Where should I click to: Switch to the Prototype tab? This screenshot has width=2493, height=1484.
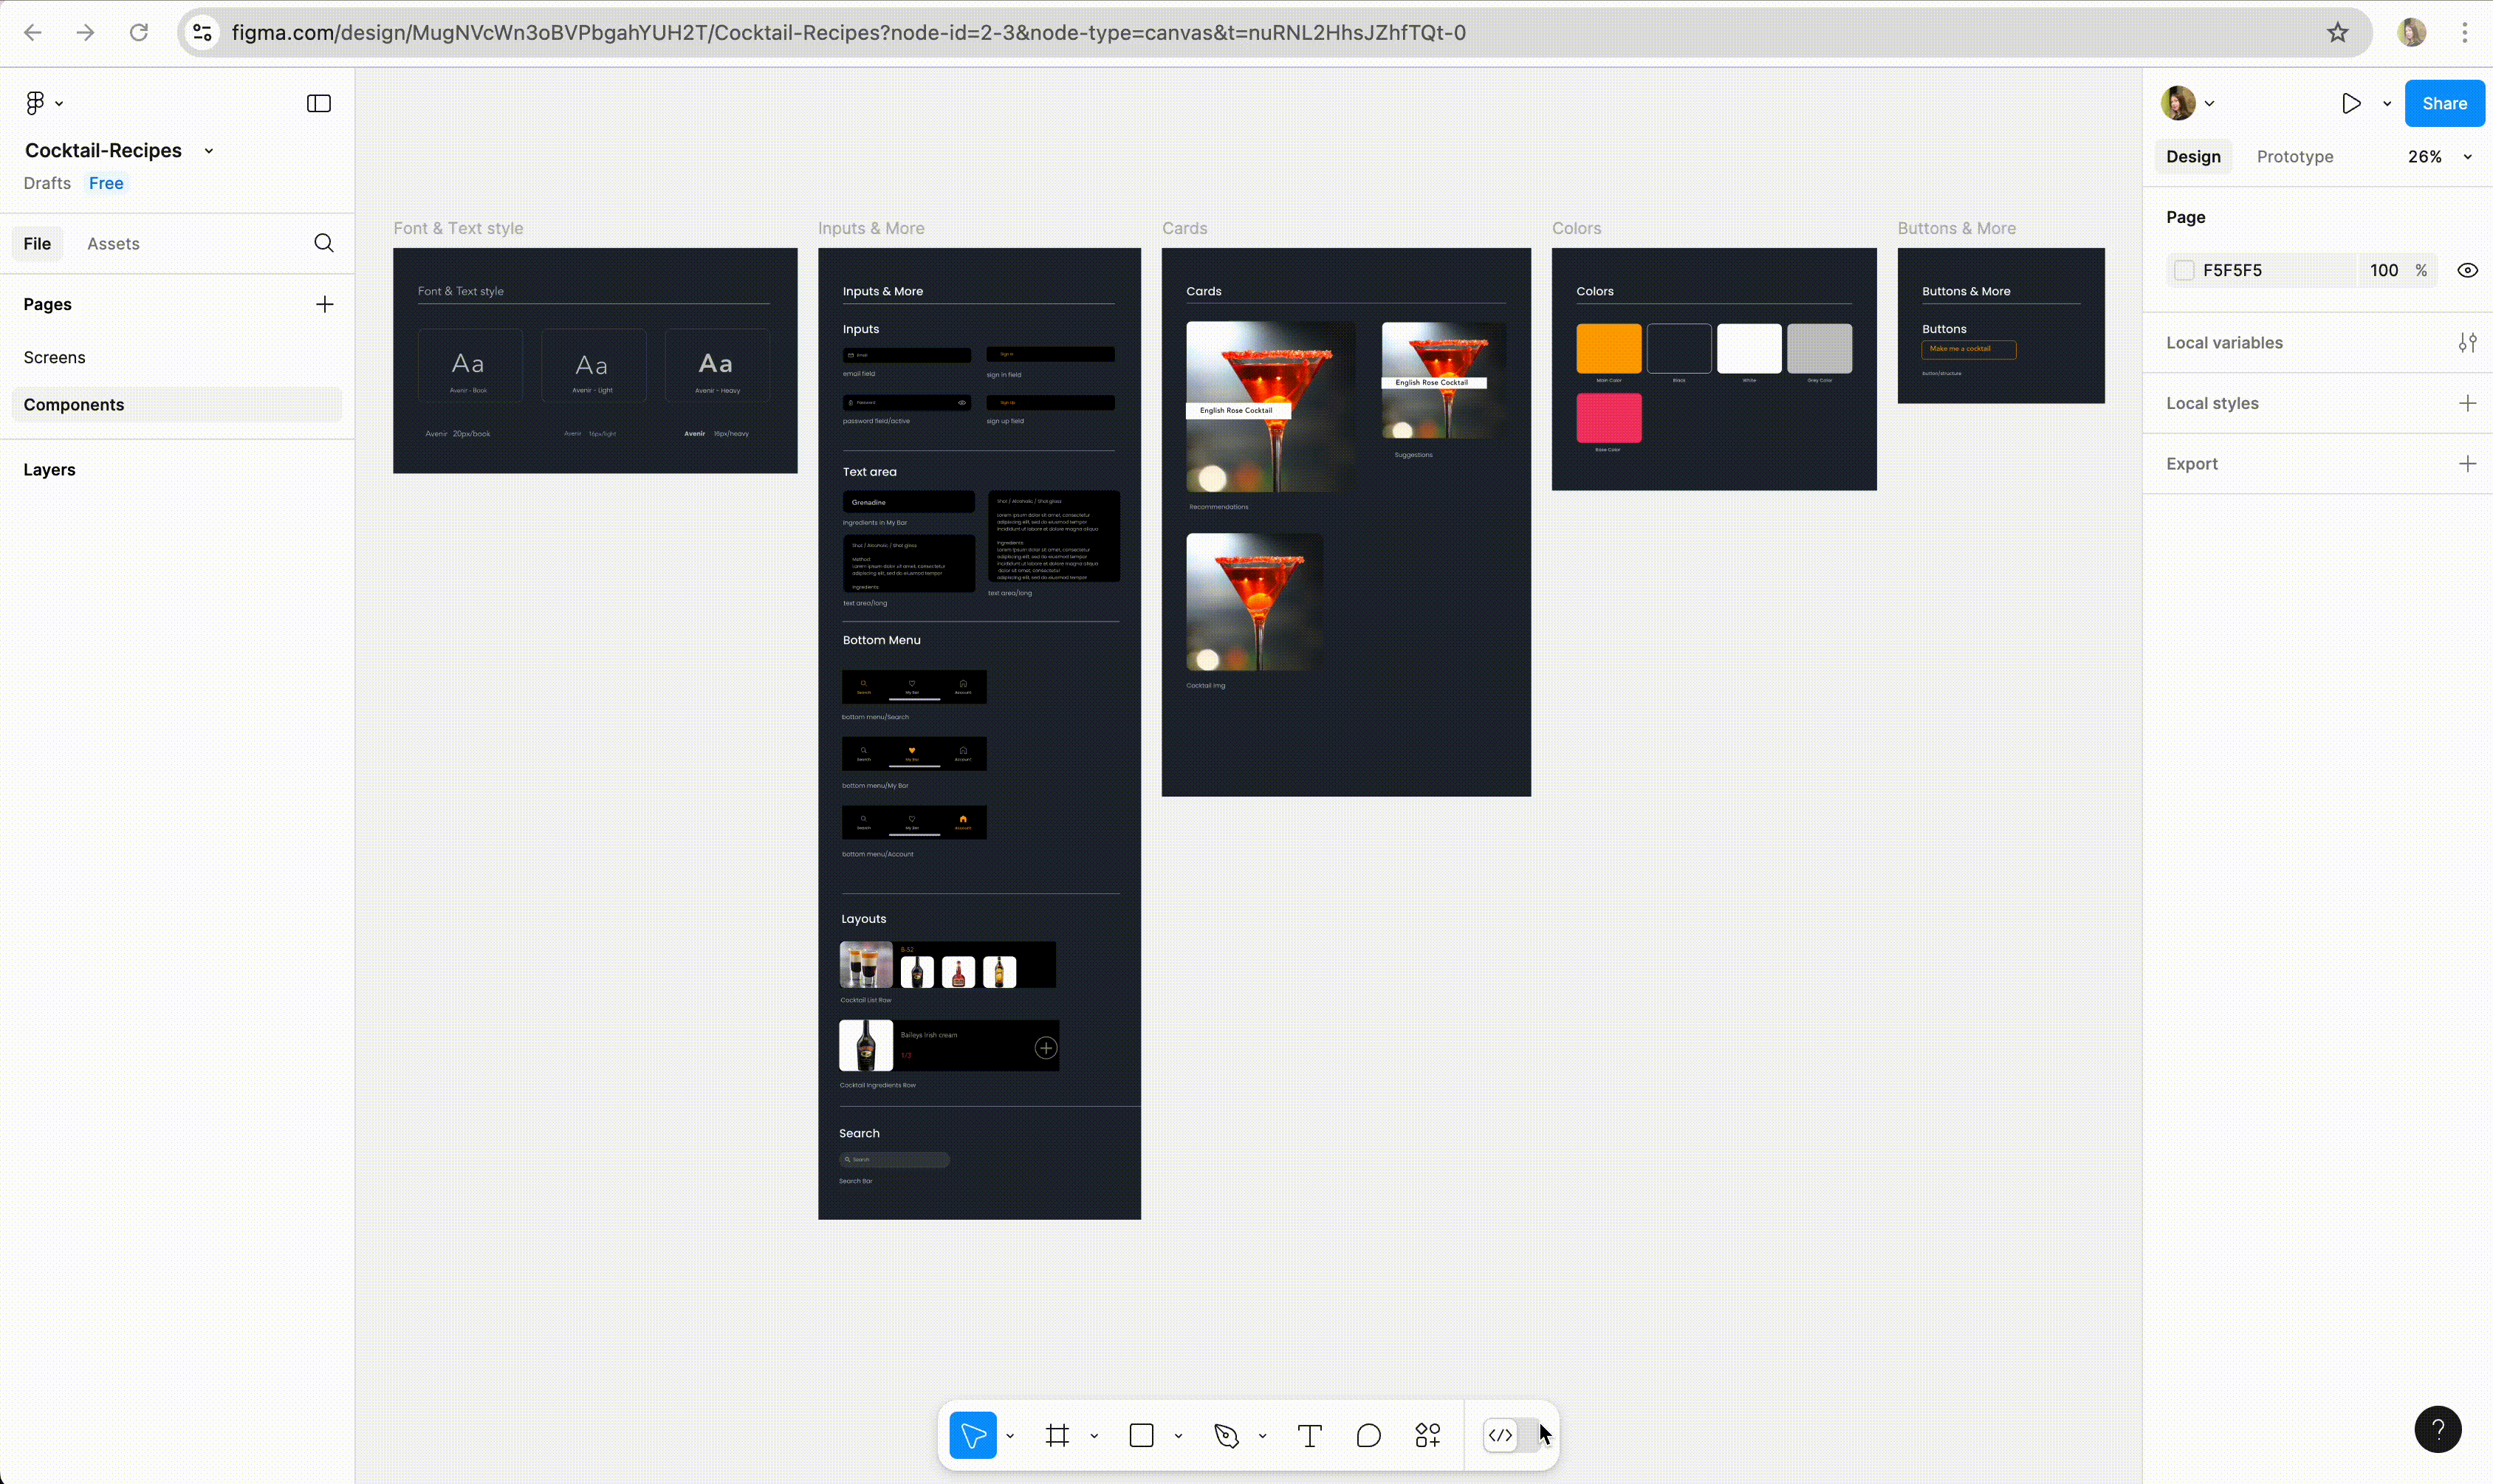[x=2294, y=157]
